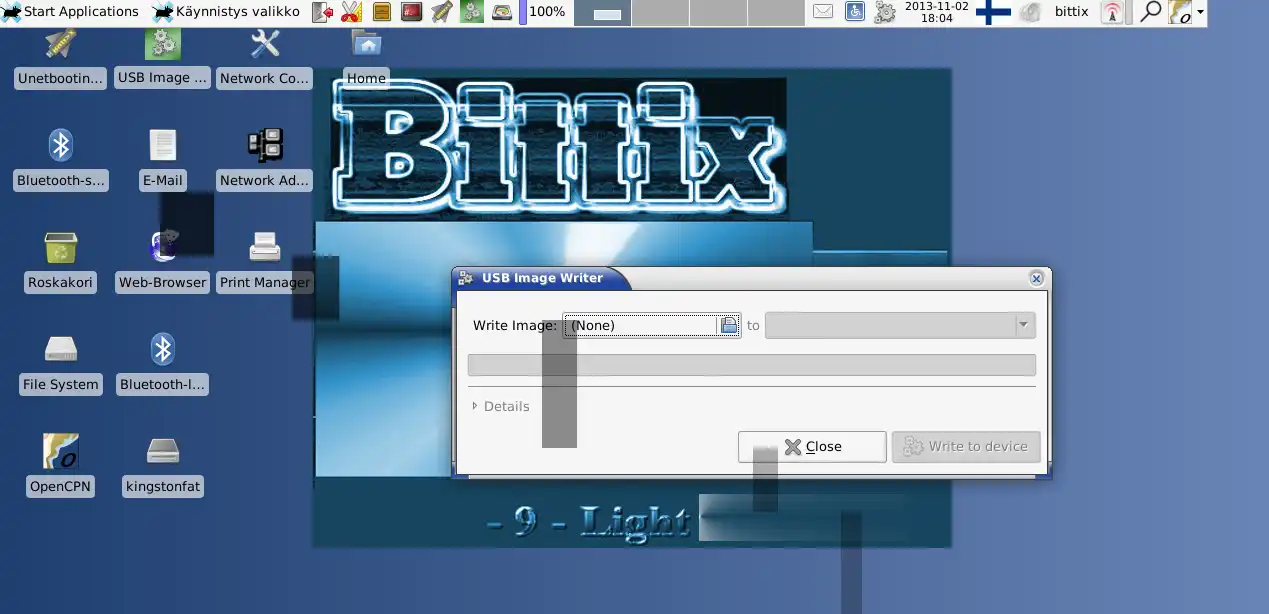Click the clock showing 2013-11-02 18:04
Viewport: 1269px width, 614px height.
pos(936,12)
